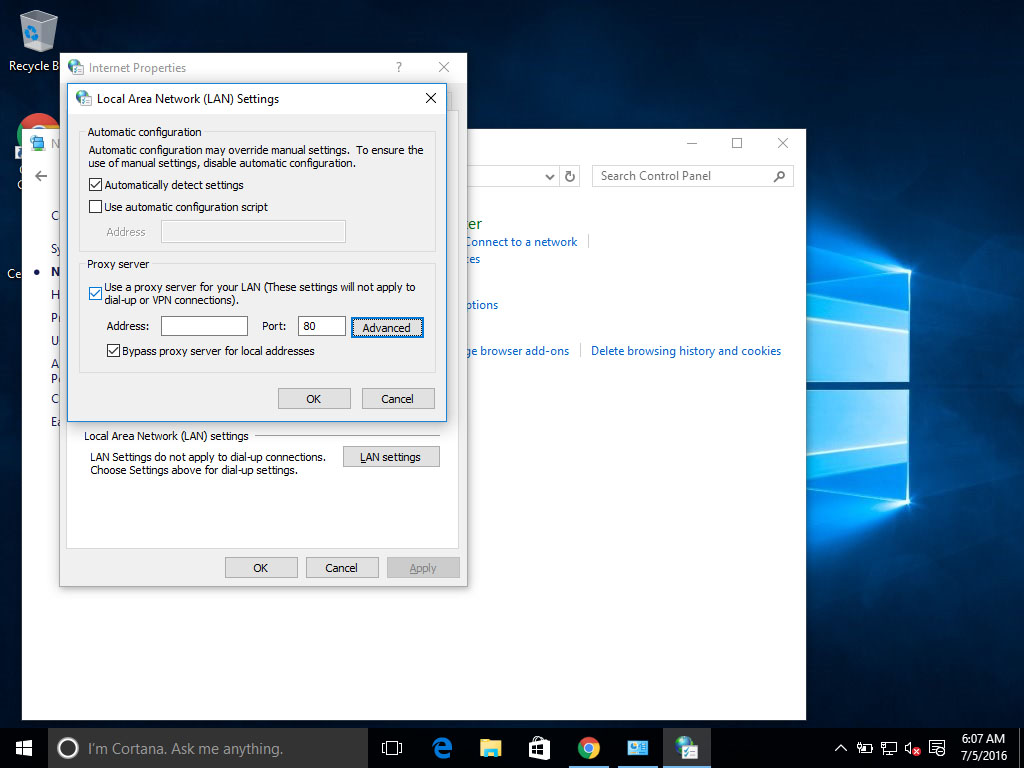1024x768 pixels.
Task: Click the proxy Address input field
Action: coord(204,325)
